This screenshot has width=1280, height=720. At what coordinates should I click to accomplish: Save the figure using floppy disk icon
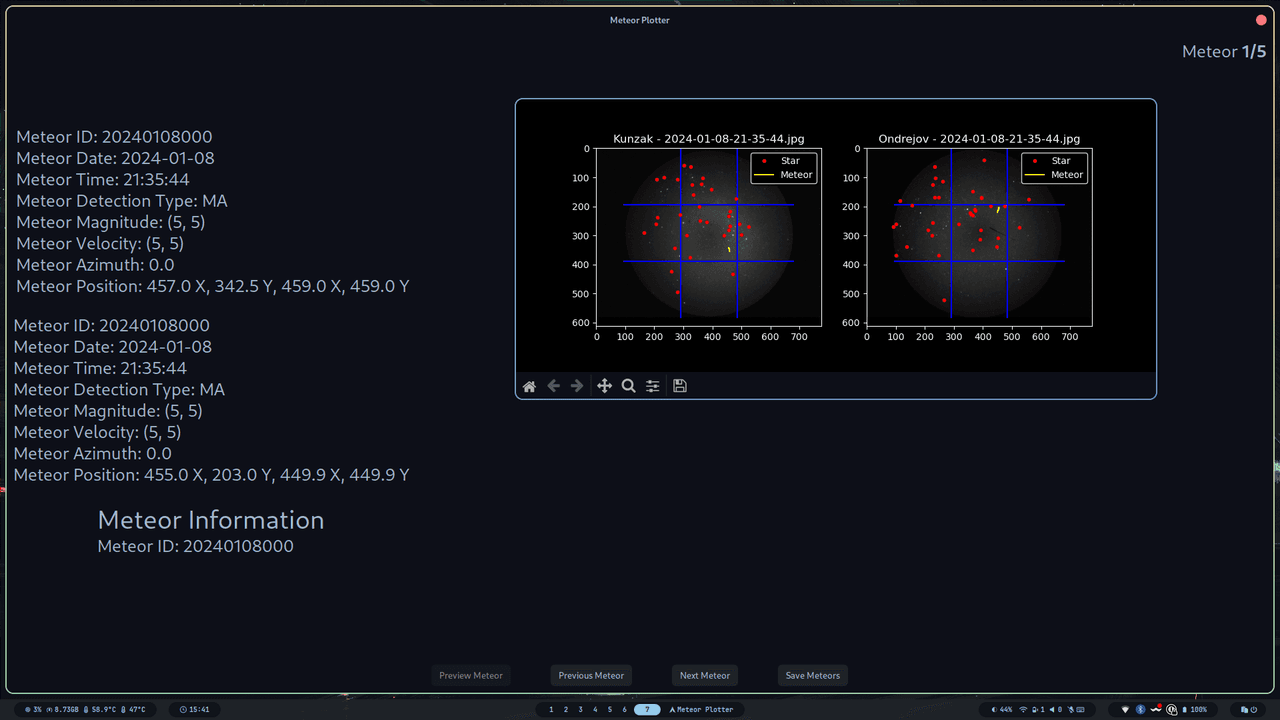[x=680, y=386]
